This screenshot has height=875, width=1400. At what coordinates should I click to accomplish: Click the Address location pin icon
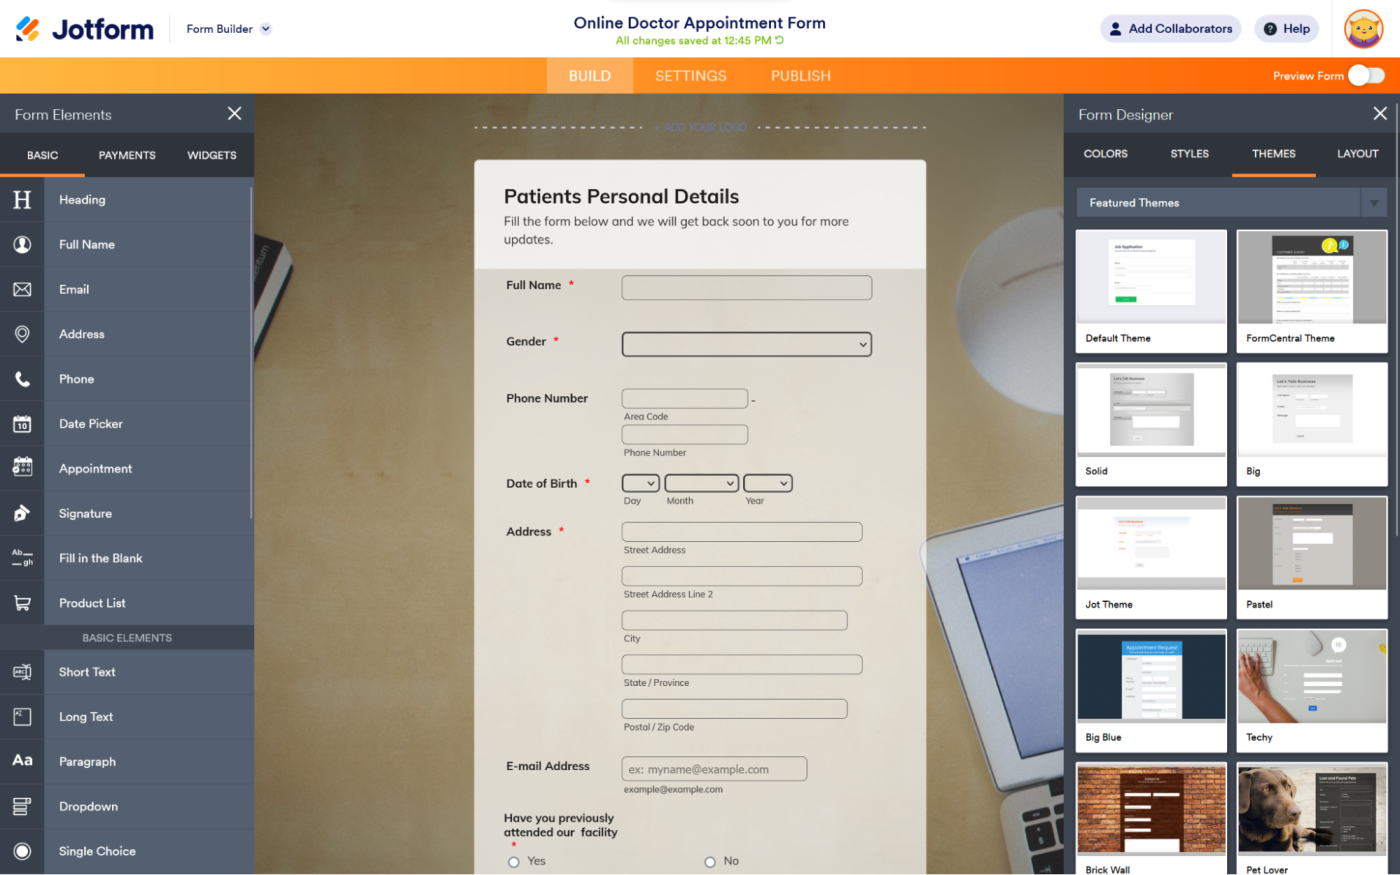(x=22, y=334)
